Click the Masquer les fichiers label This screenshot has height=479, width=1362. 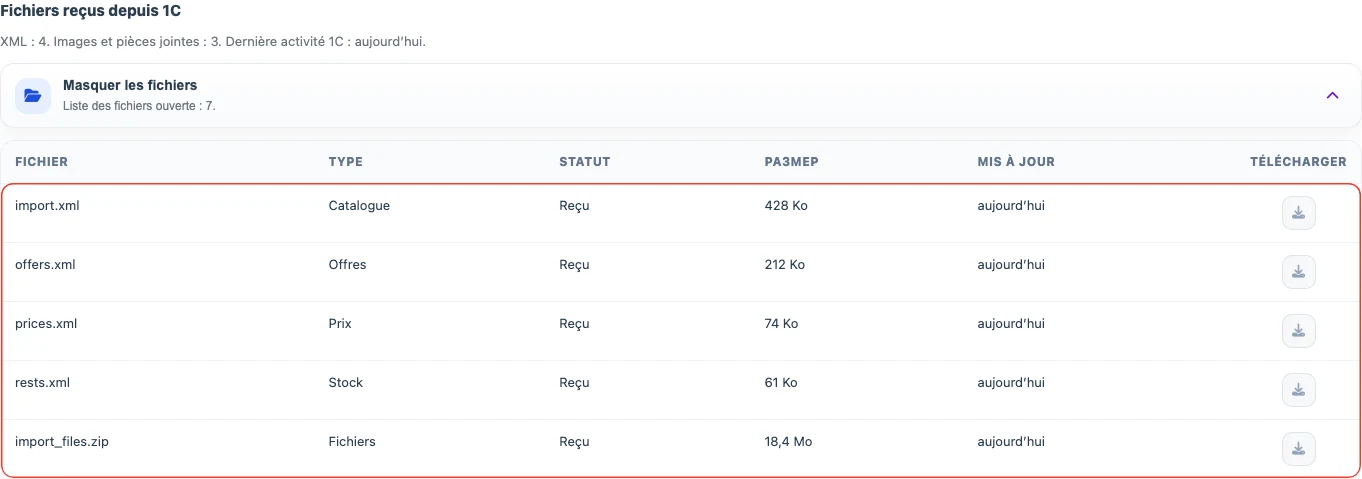[x=130, y=86]
